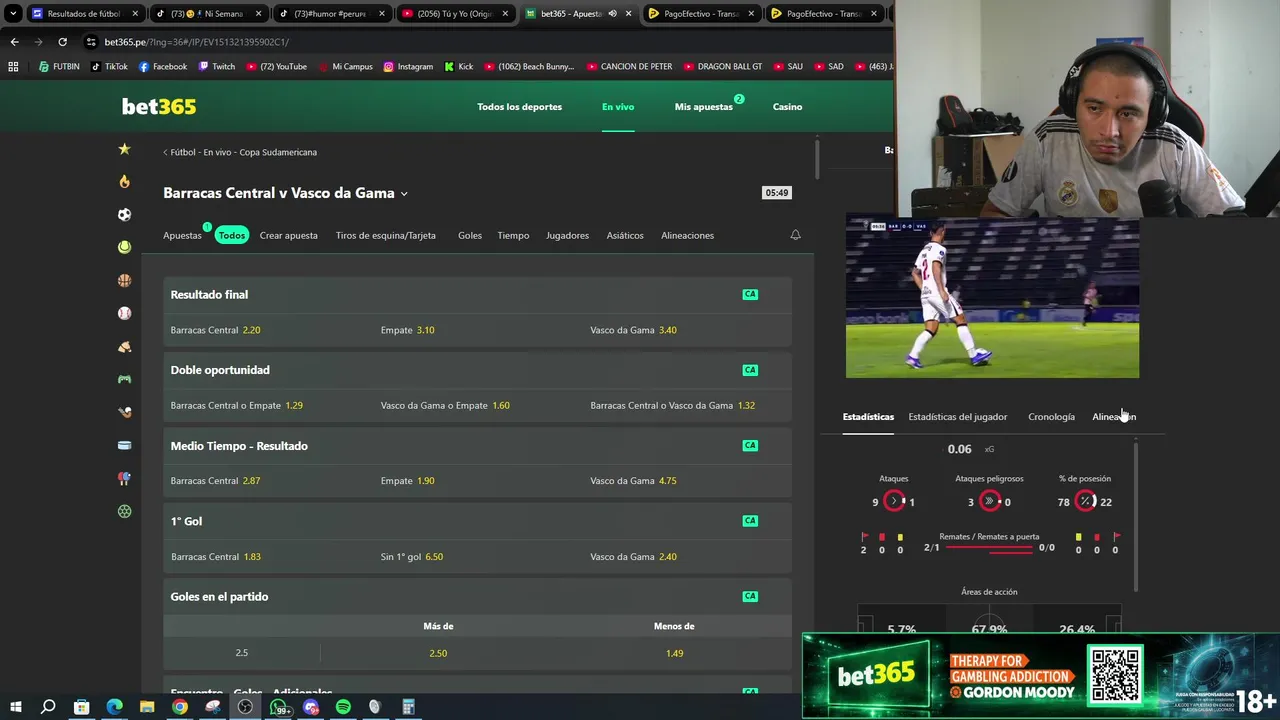The width and height of the screenshot is (1280, 720).
Task: Open Todos los deportes in top navigation
Action: [520, 107]
